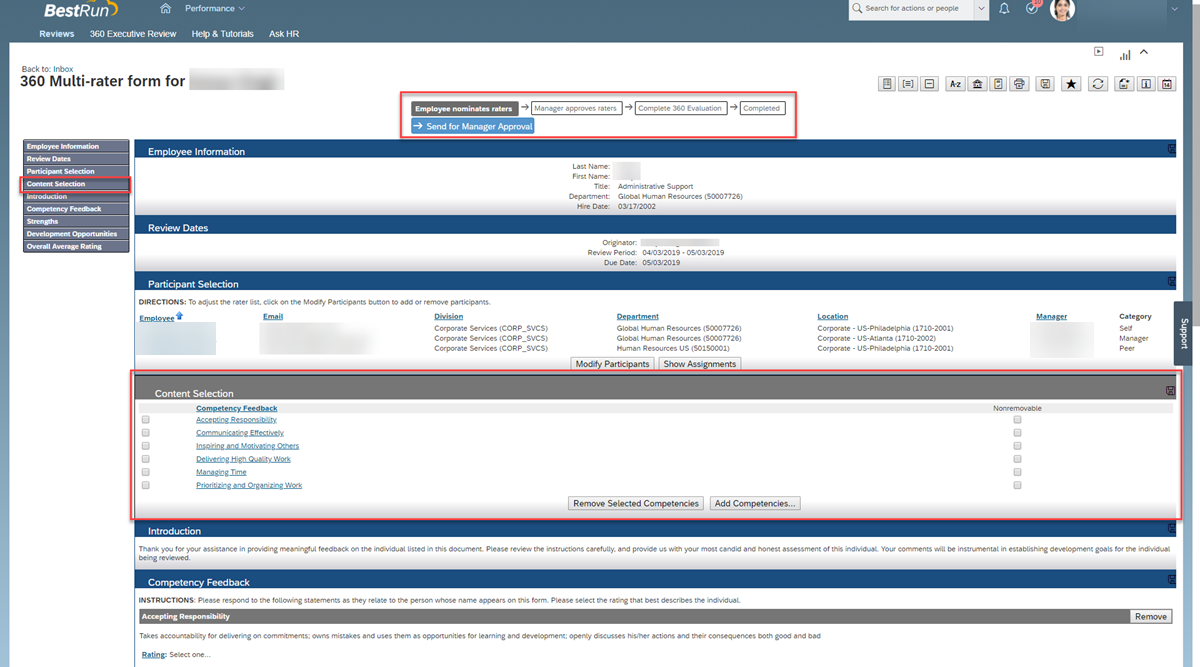Open the Rating 'Select one...' dropdown
1200x667 pixels.
coord(190,655)
